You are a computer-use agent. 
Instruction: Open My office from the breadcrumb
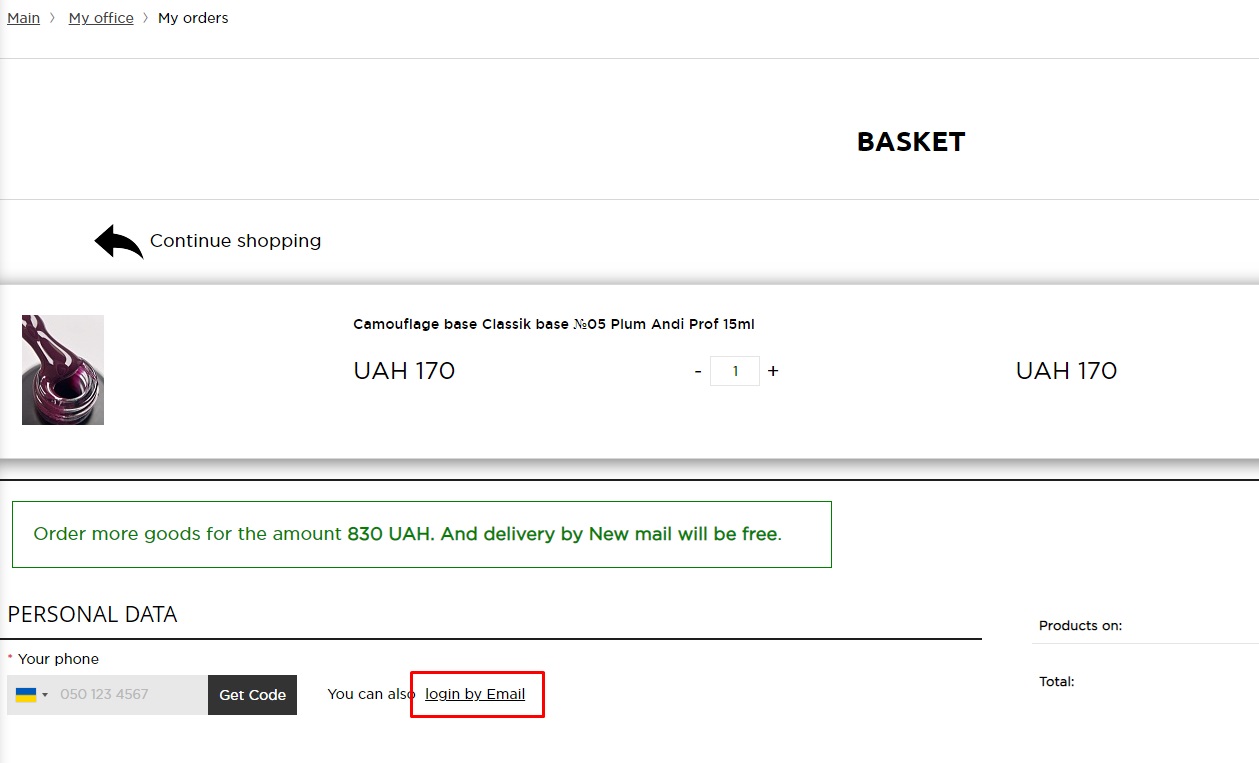tap(100, 17)
